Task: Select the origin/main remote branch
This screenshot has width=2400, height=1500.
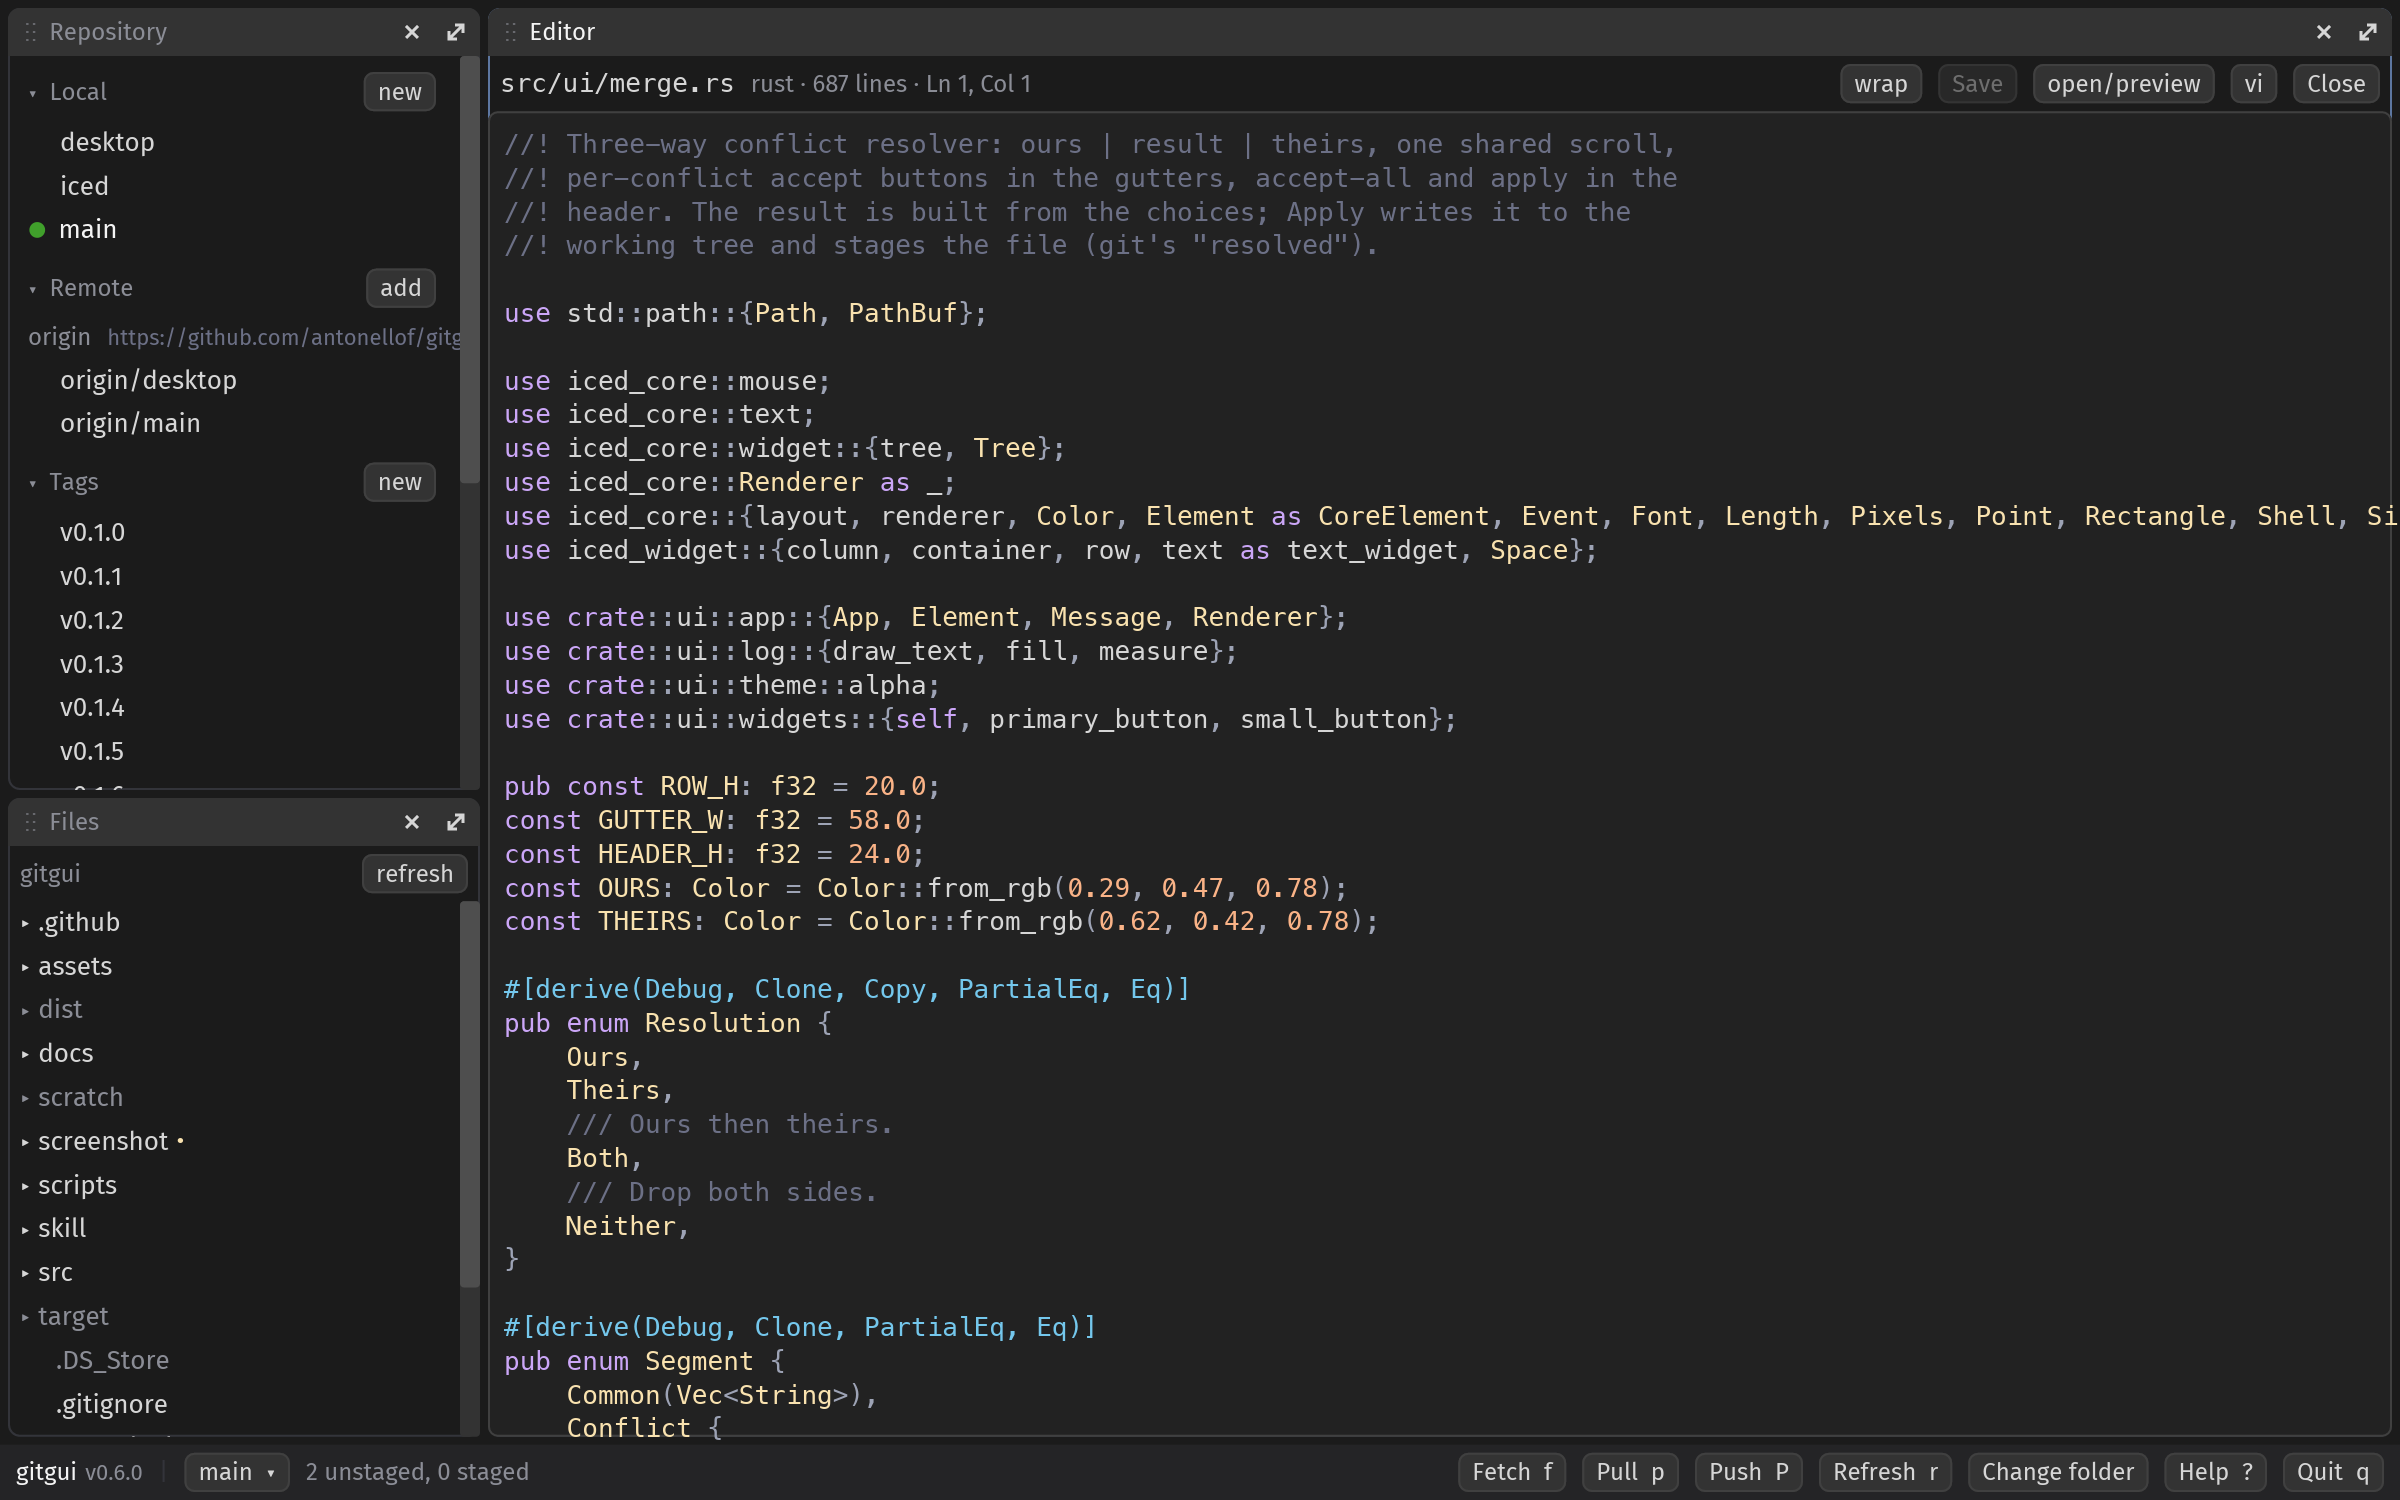Action: [x=130, y=424]
